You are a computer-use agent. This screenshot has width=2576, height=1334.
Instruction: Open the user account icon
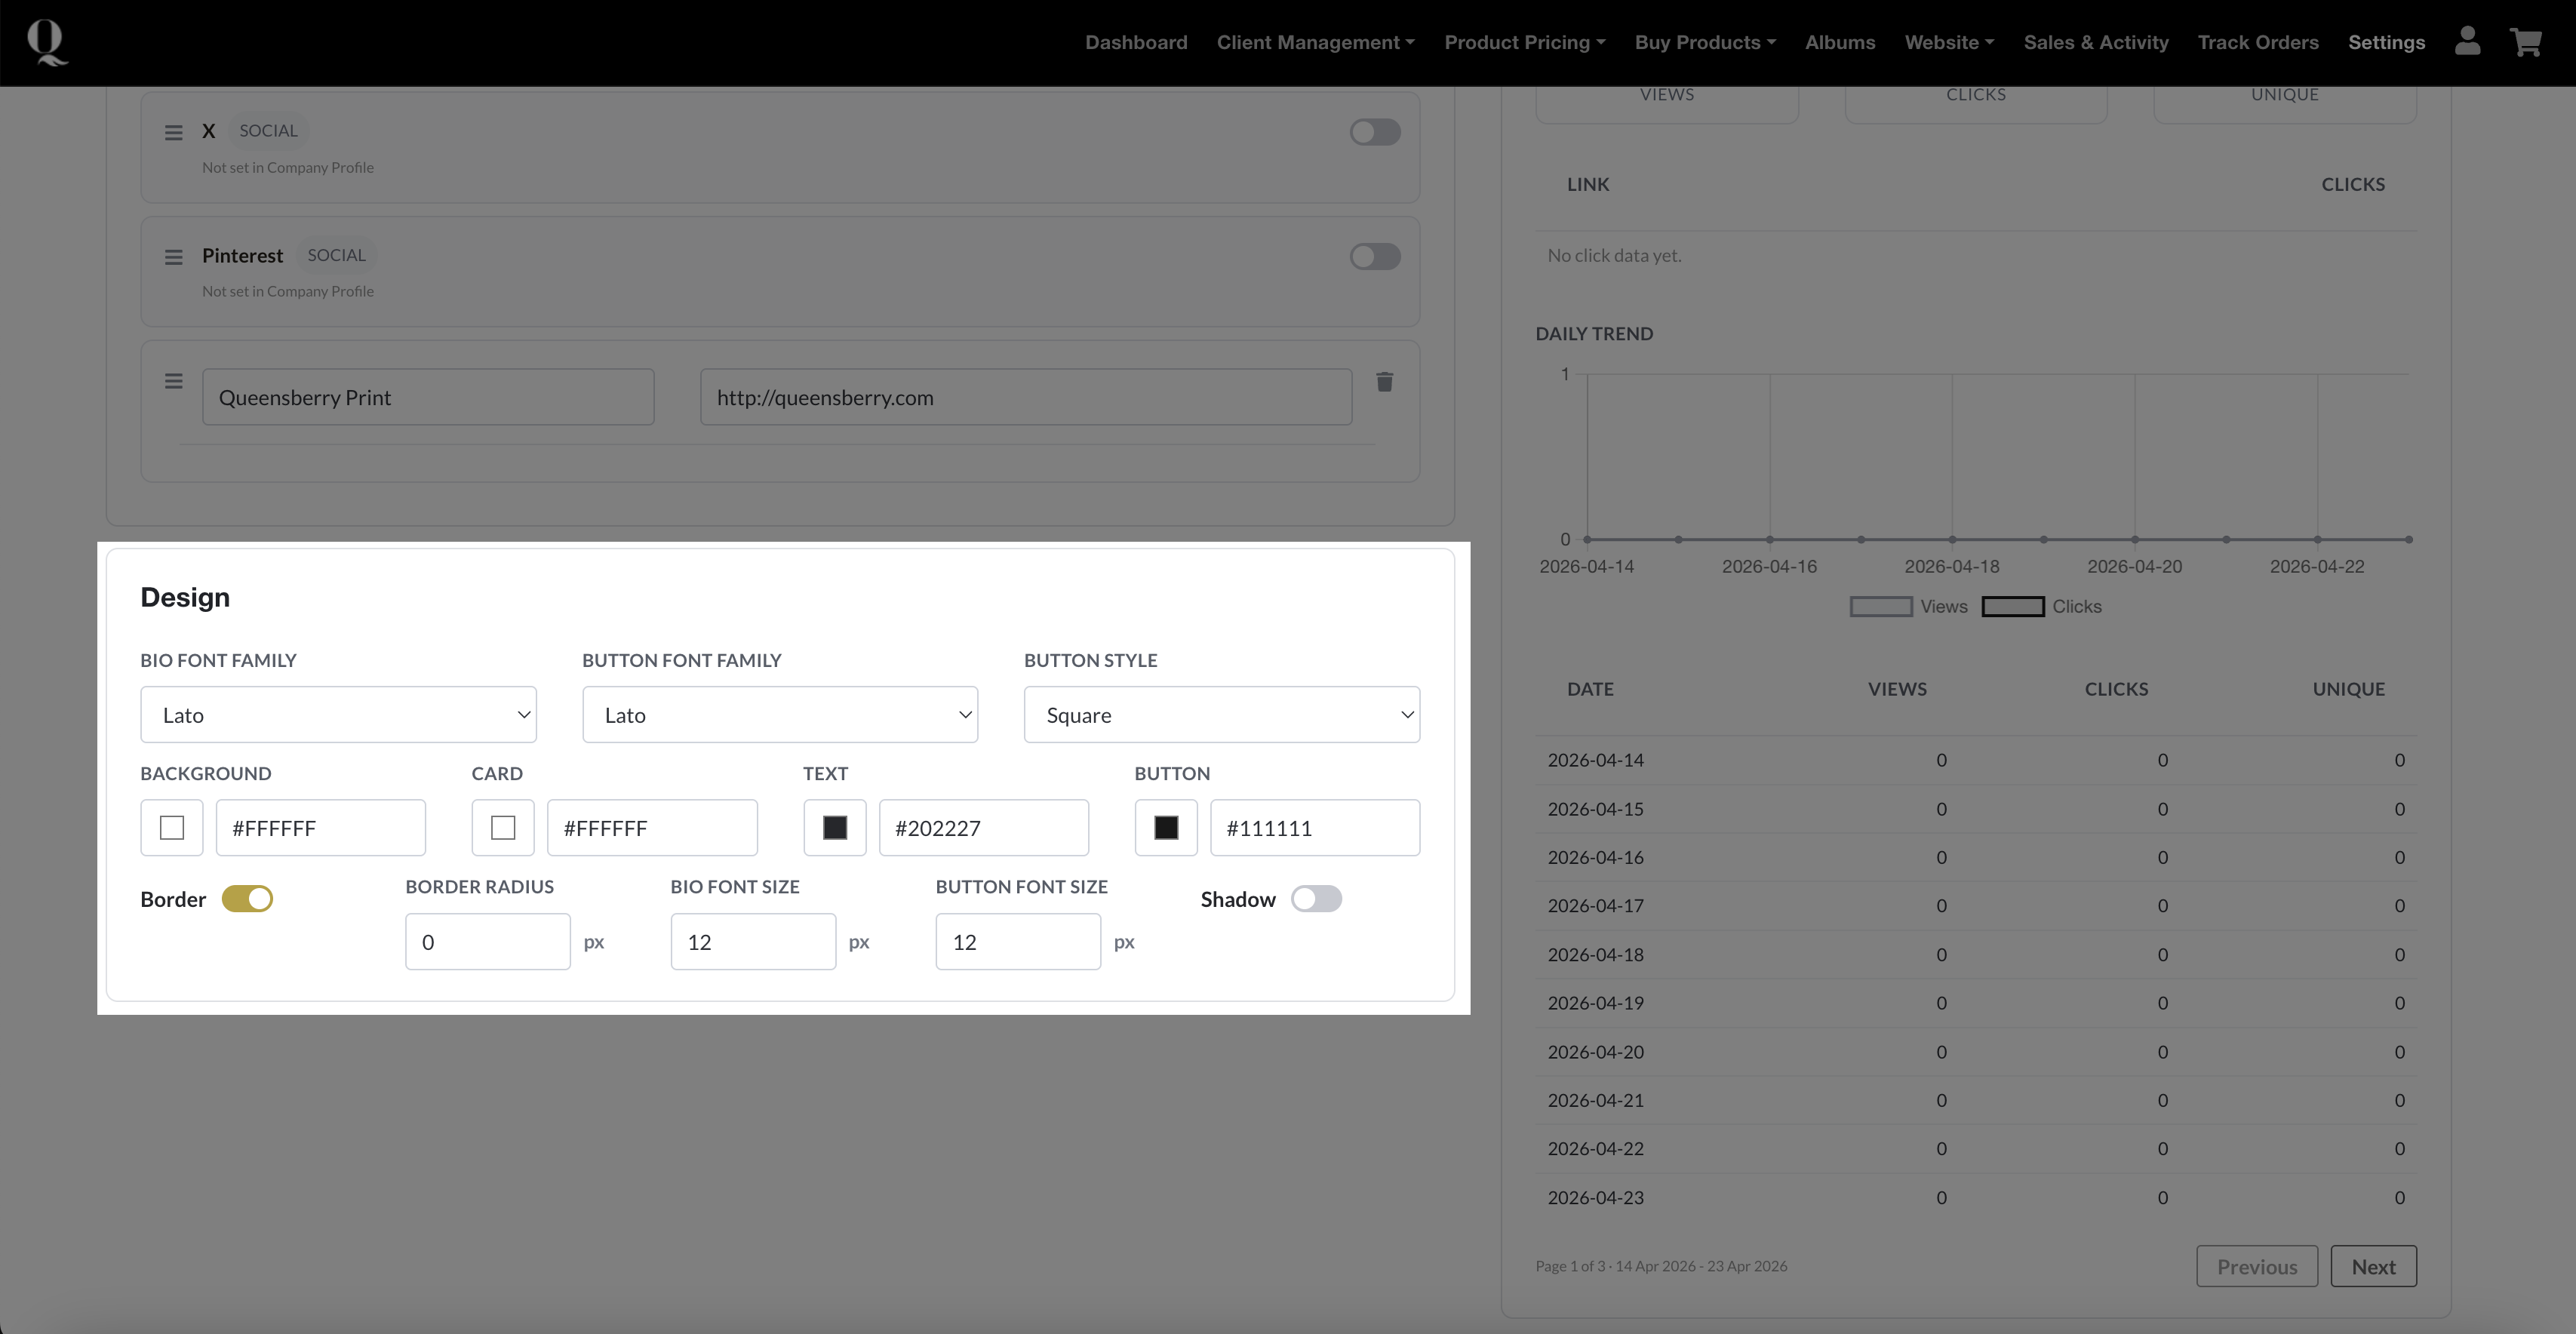pos(2467,42)
